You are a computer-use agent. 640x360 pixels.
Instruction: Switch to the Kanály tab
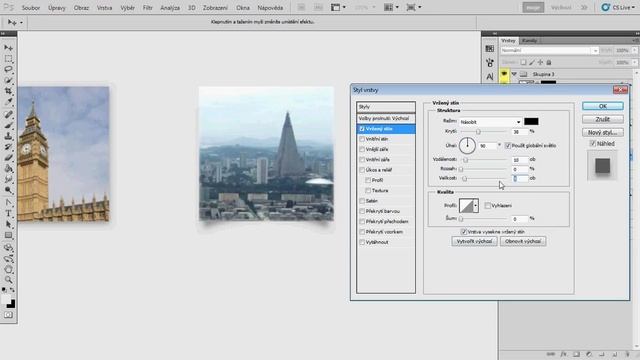coord(529,41)
